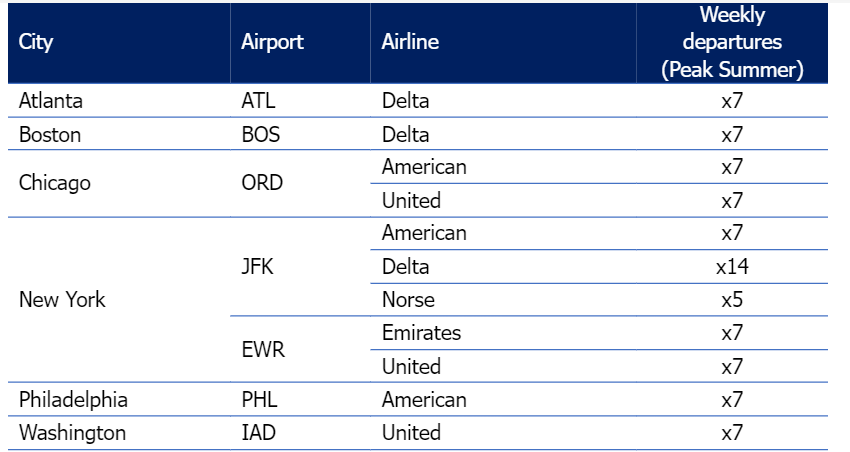Click the Weekly departures column header
This screenshot has width=850, height=452.
pyautogui.click(x=732, y=42)
